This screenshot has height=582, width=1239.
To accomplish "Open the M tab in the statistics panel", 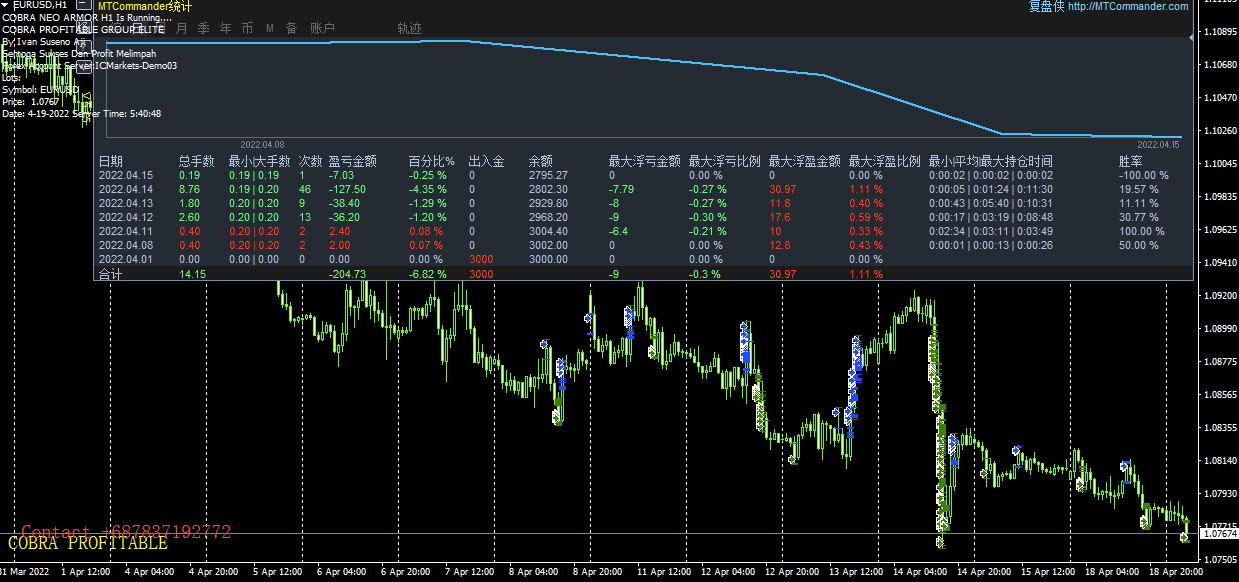I will coord(270,29).
